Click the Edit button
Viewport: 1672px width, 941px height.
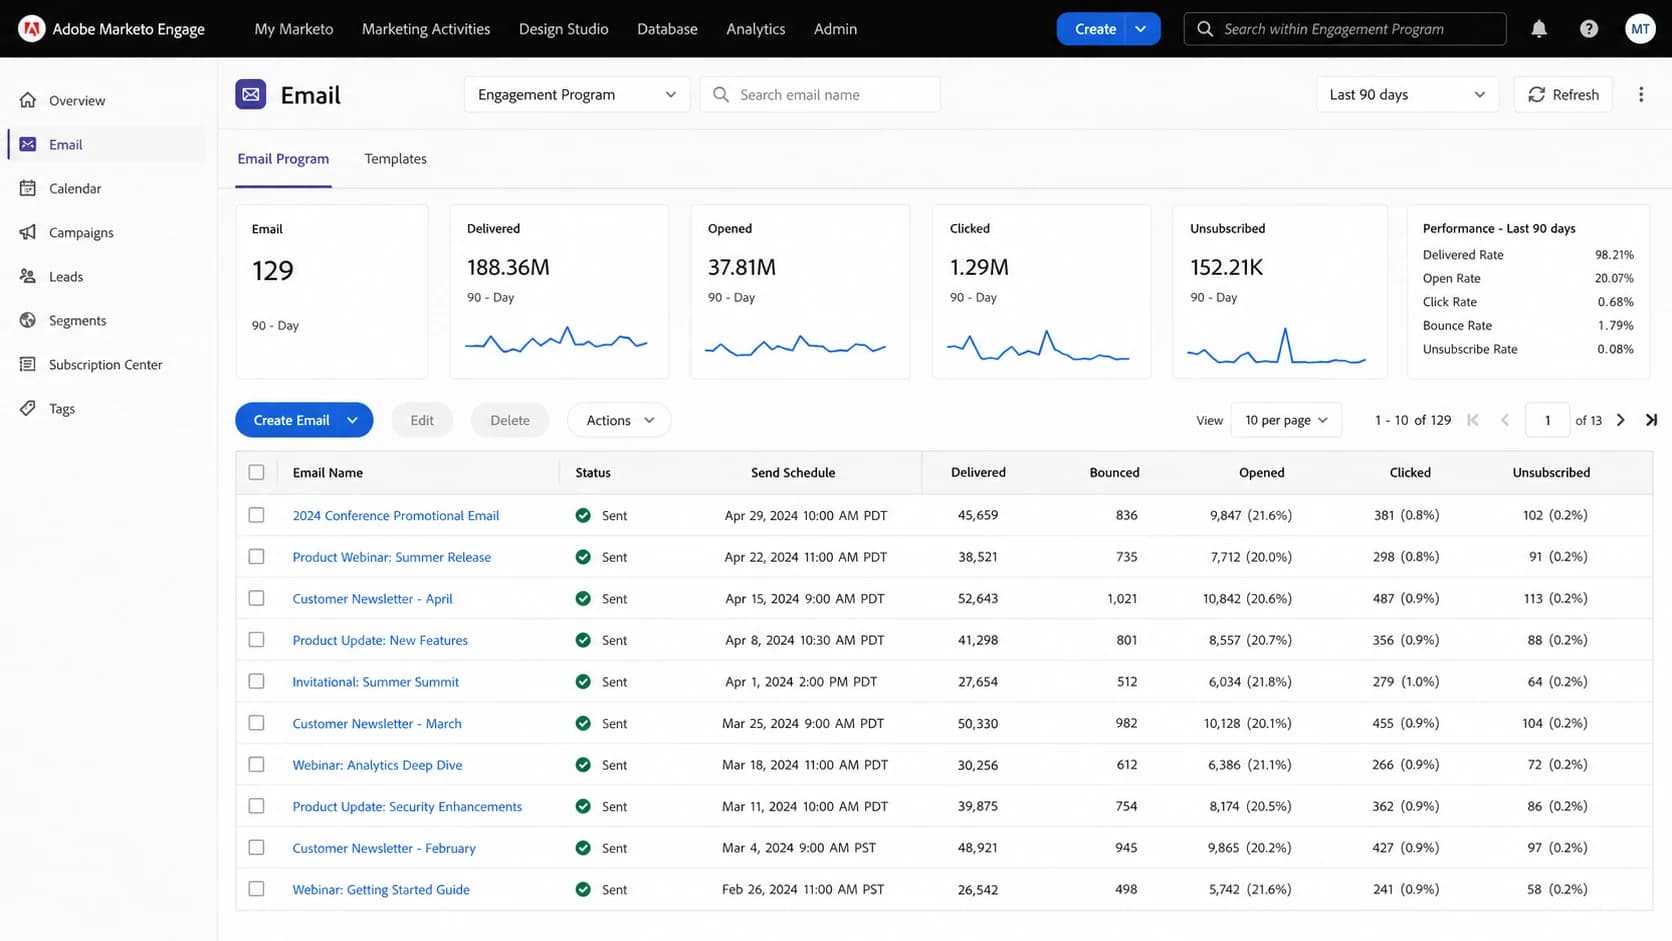(422, 420)
